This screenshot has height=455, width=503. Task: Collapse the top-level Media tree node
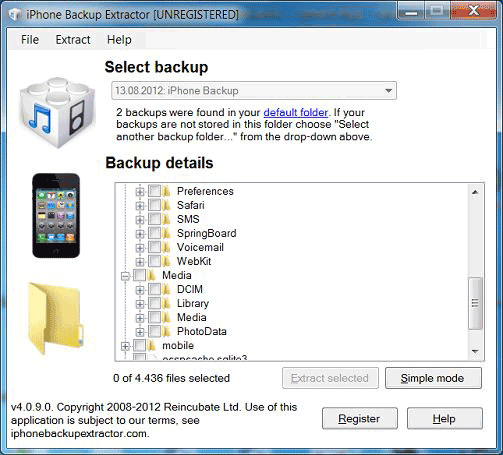(x=125, y=276)
